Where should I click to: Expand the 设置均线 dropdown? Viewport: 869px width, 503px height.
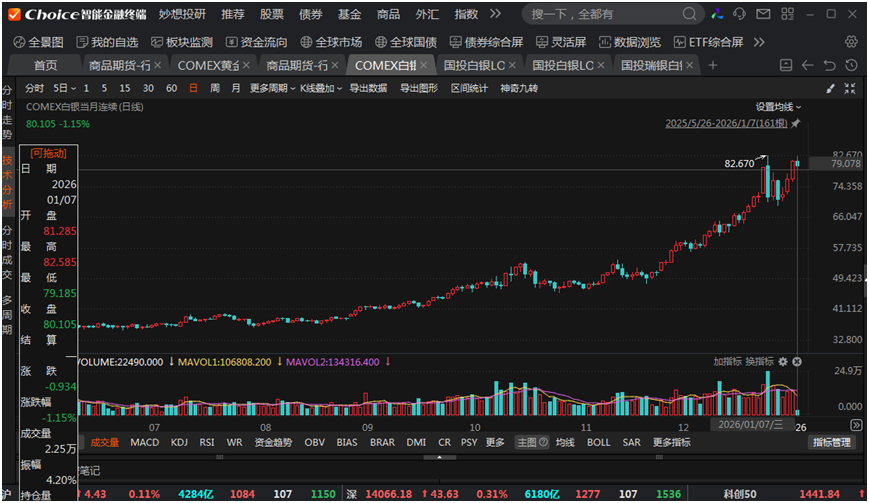(778, 107)
